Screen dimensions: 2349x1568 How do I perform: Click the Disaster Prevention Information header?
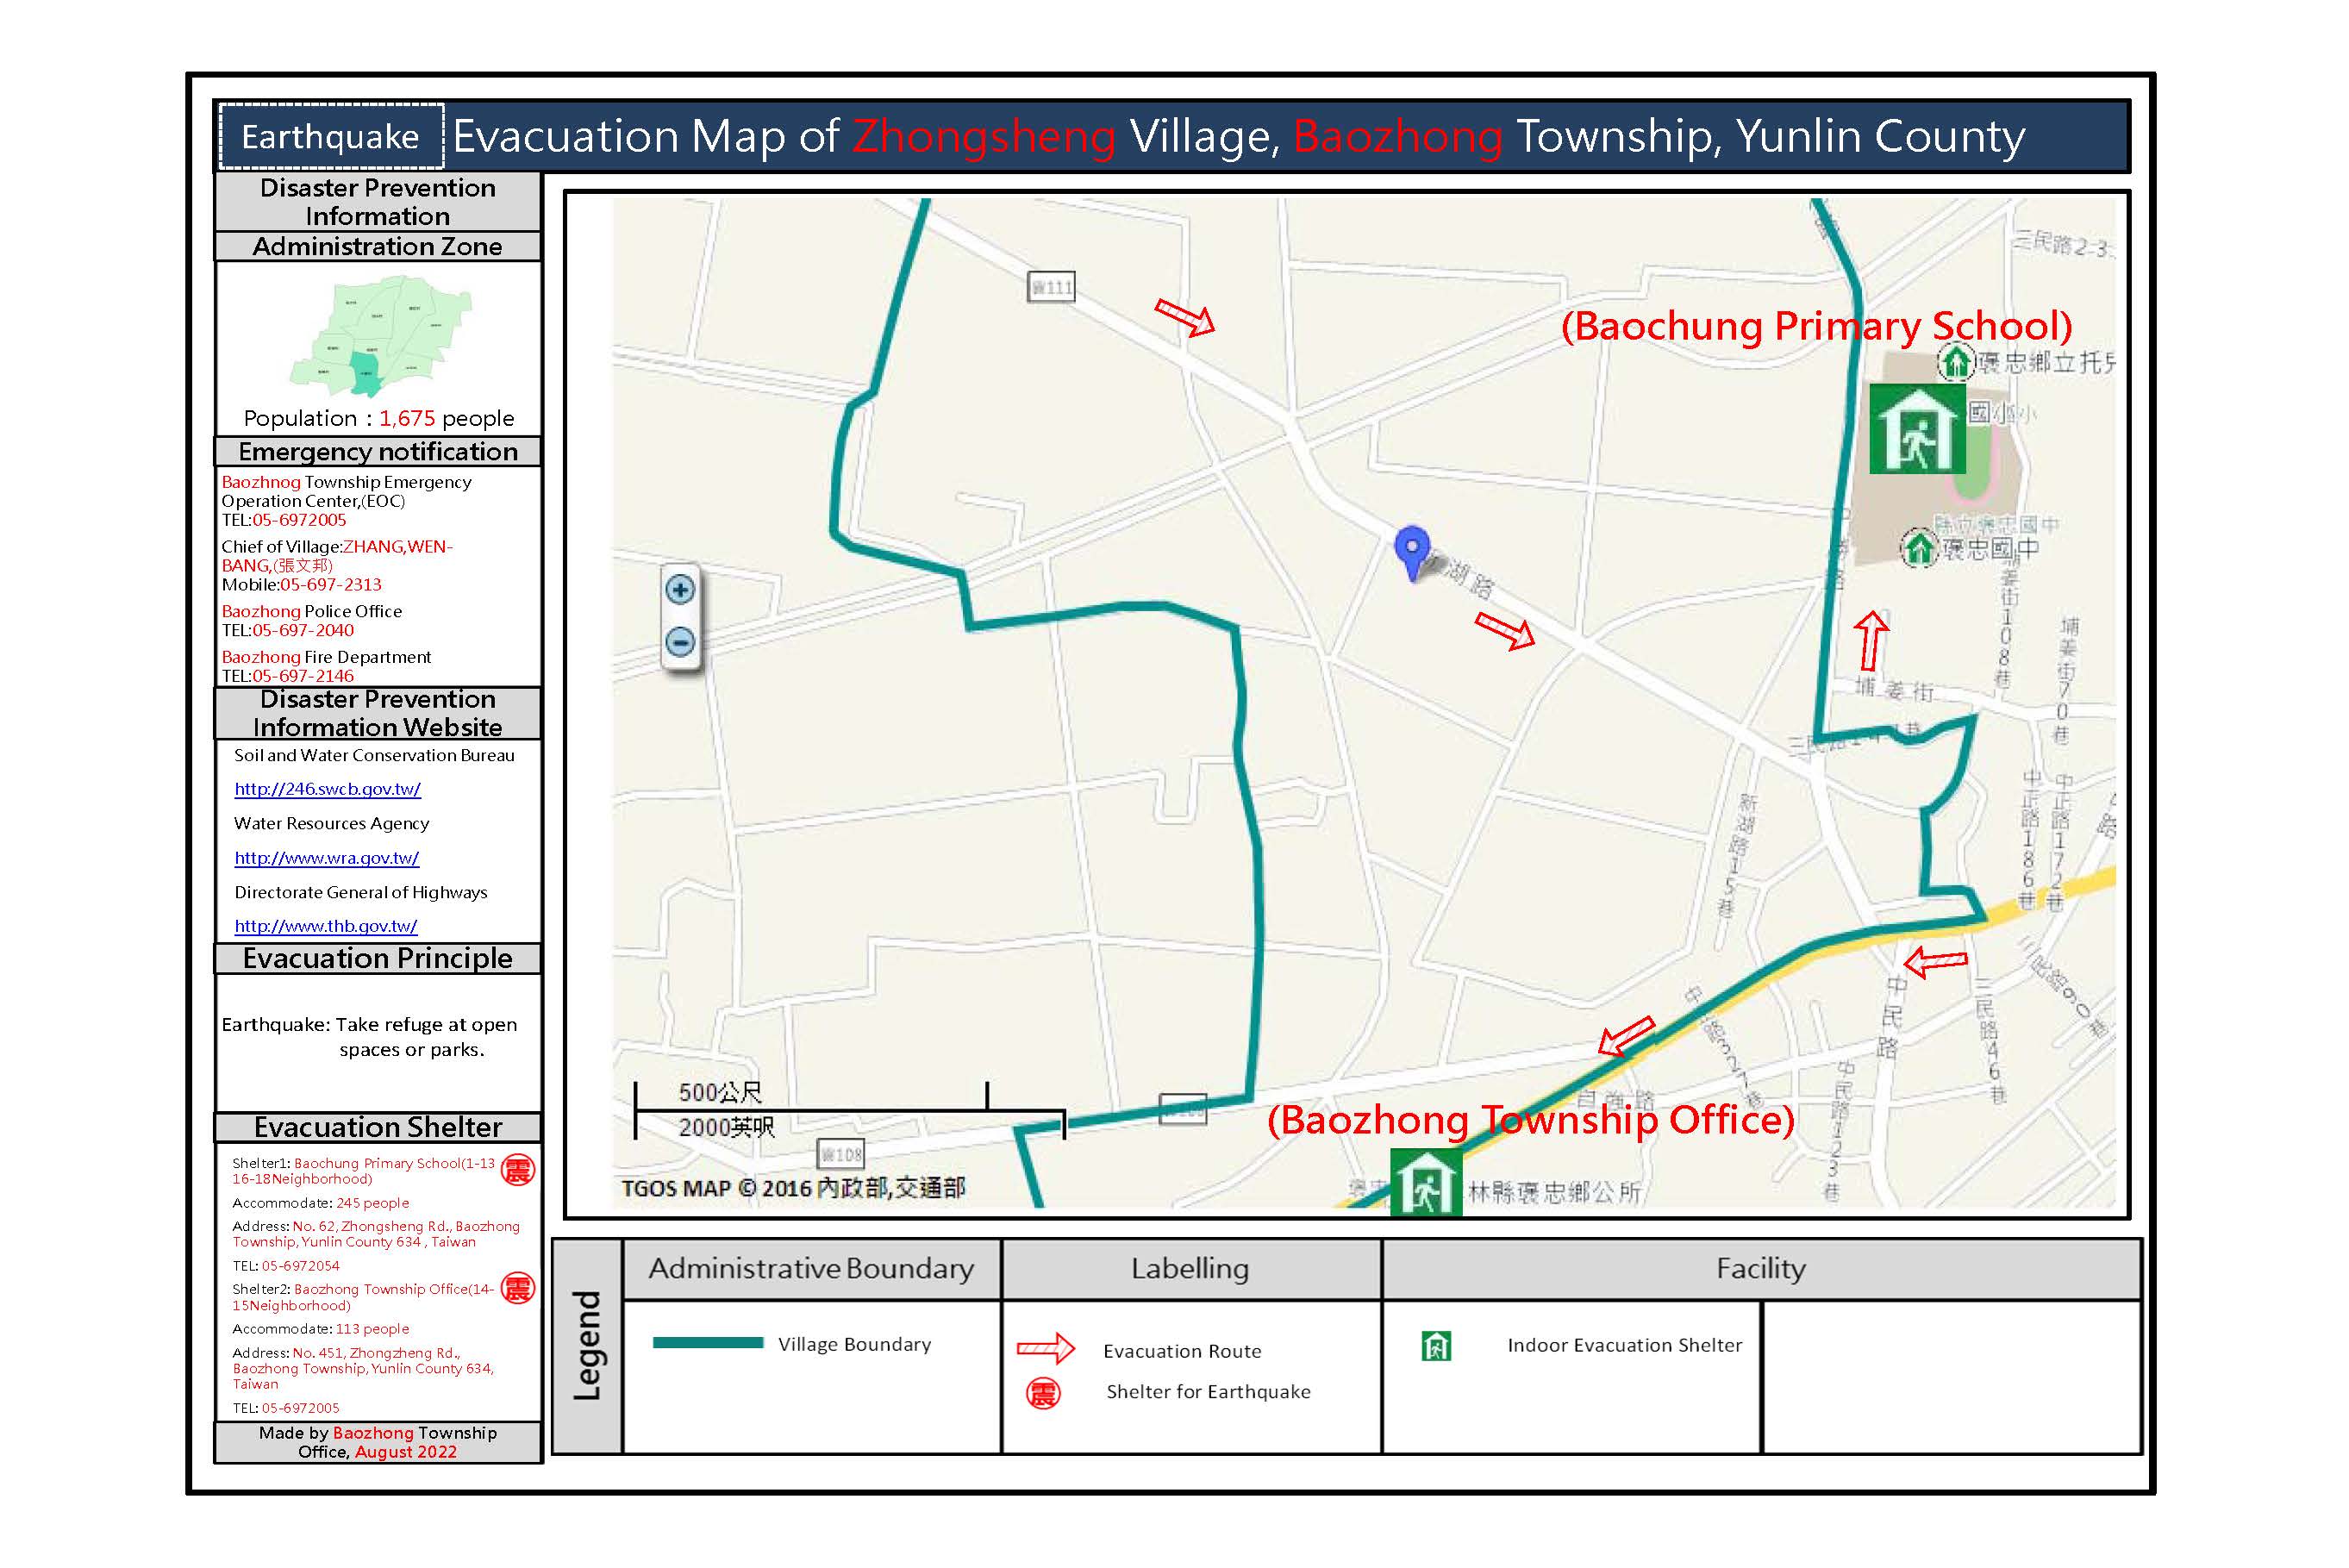378,202
